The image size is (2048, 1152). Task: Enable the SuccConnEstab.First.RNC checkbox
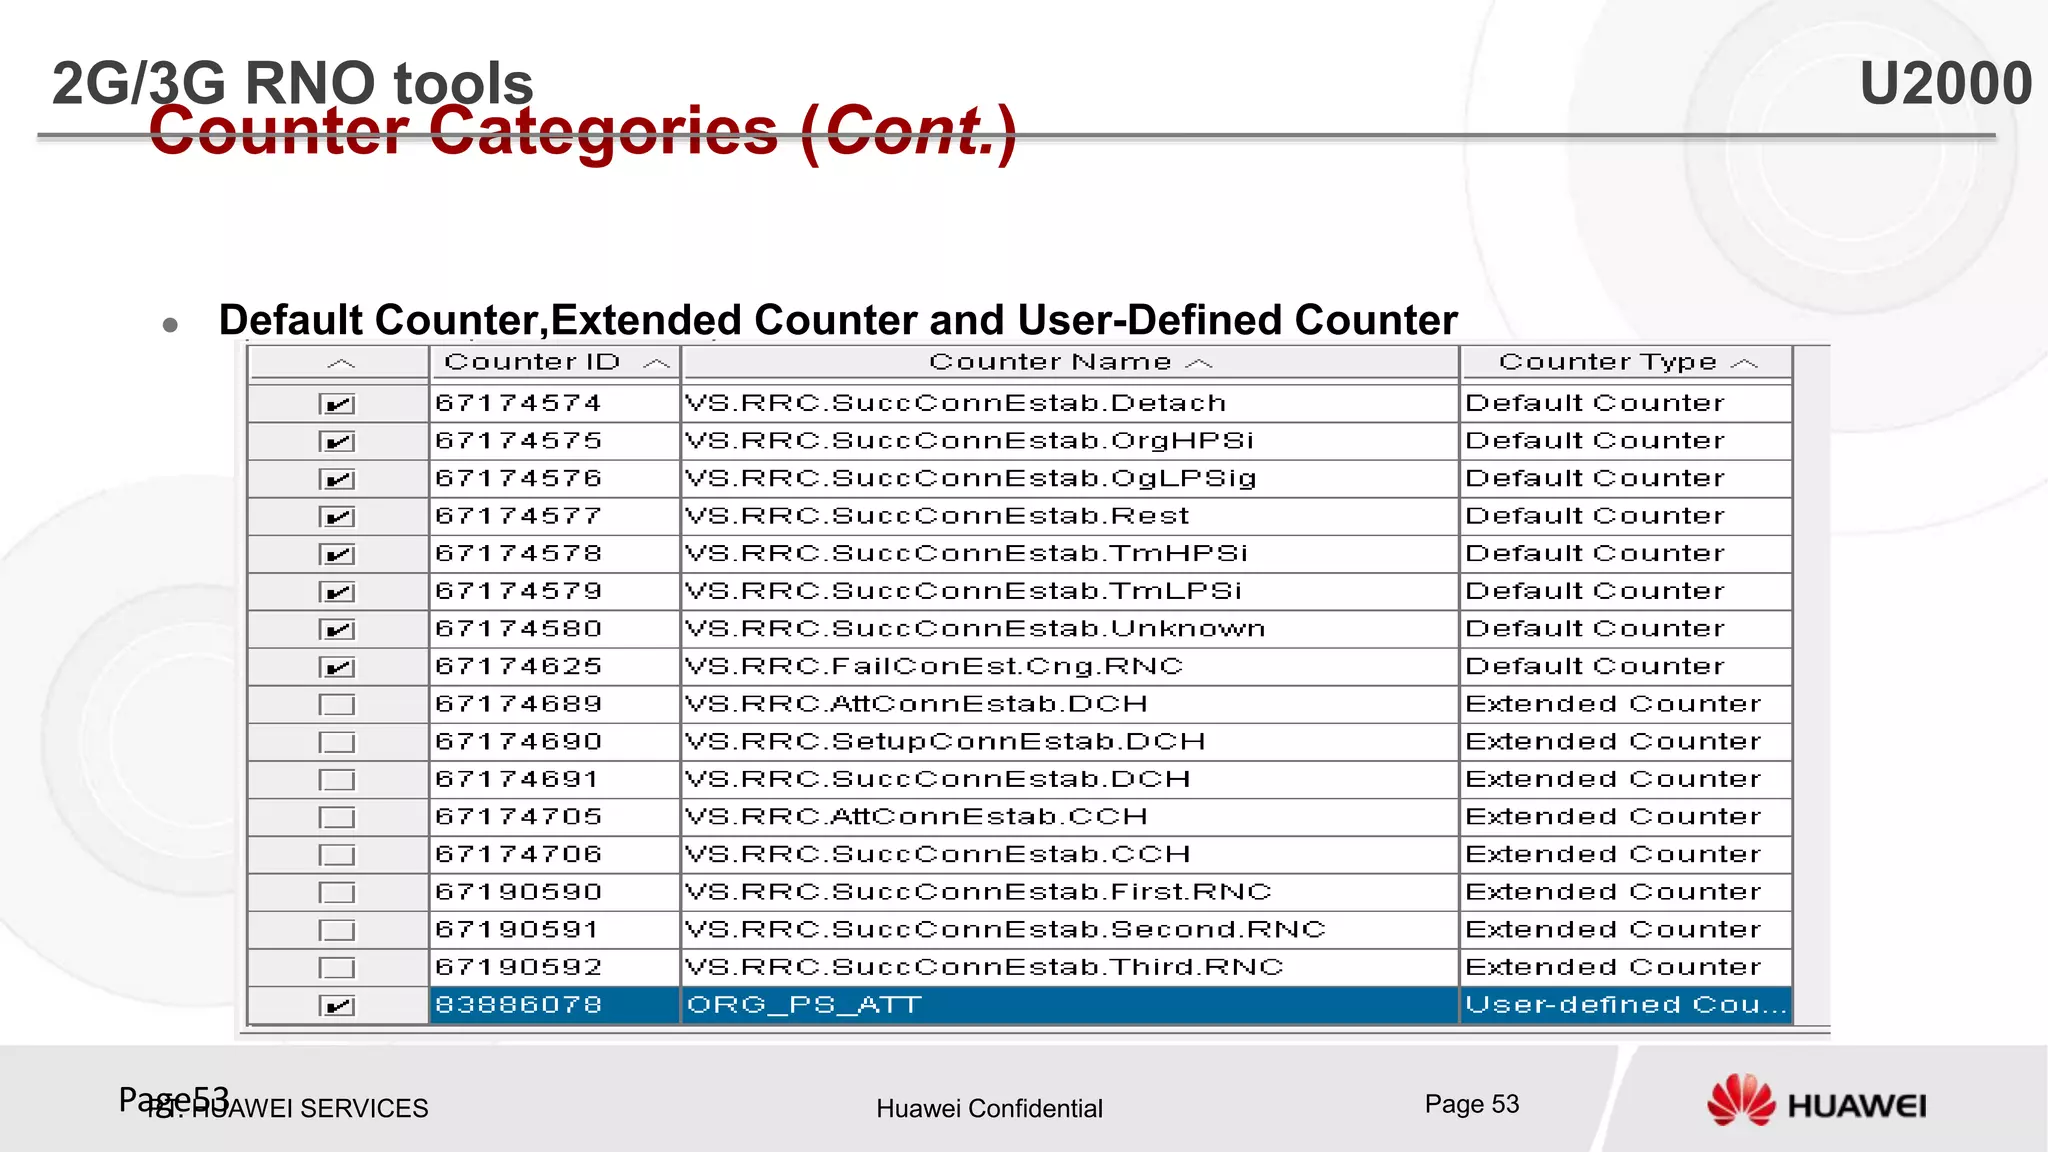[x=337, y=893]
